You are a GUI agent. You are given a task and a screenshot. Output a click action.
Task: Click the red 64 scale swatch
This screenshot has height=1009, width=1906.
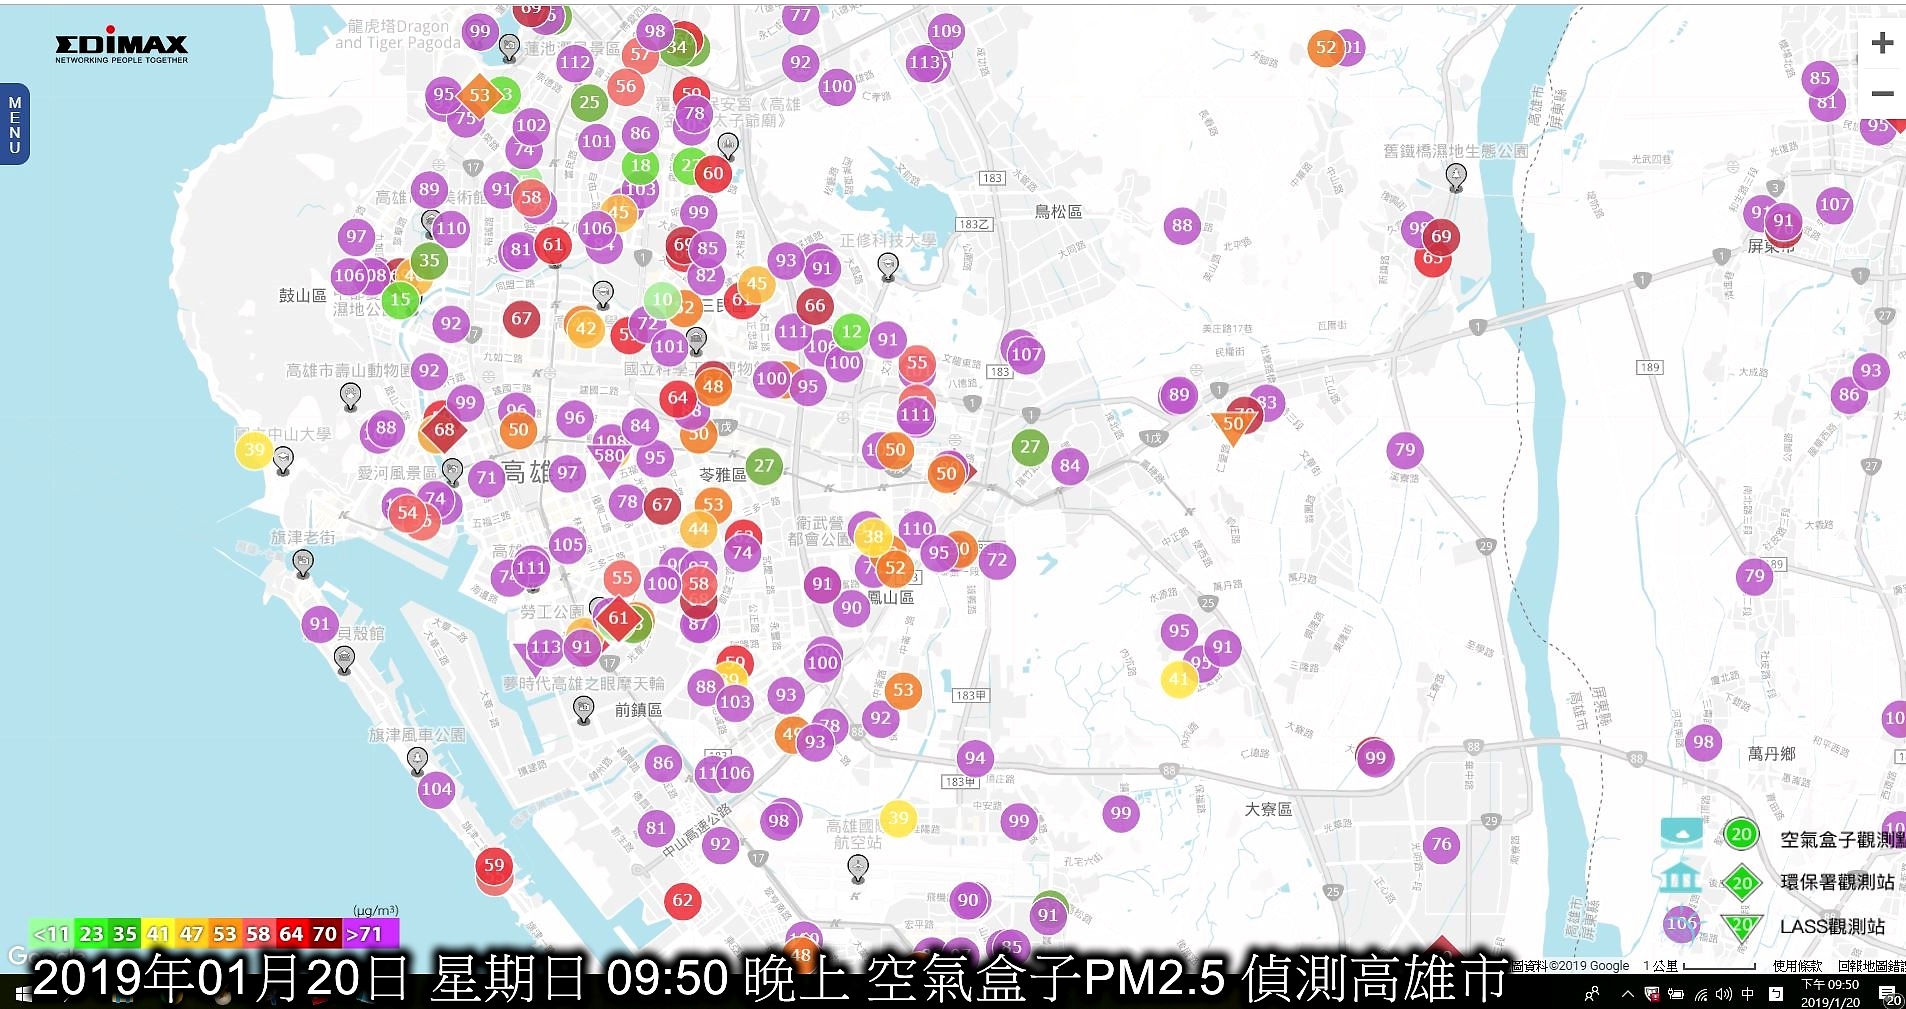291,934
